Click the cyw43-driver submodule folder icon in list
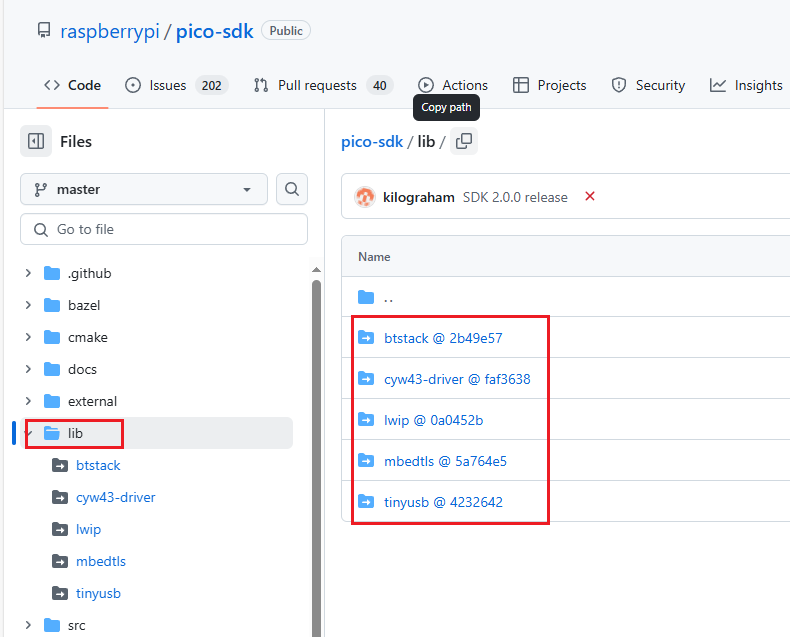 [x=366, y=378]
